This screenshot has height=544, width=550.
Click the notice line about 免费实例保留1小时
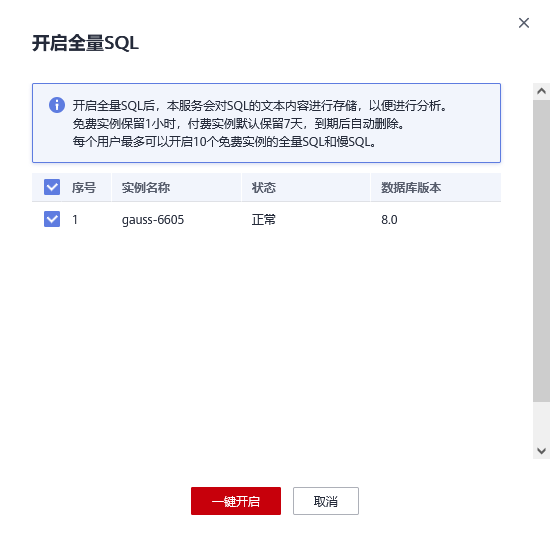point(239,123)
